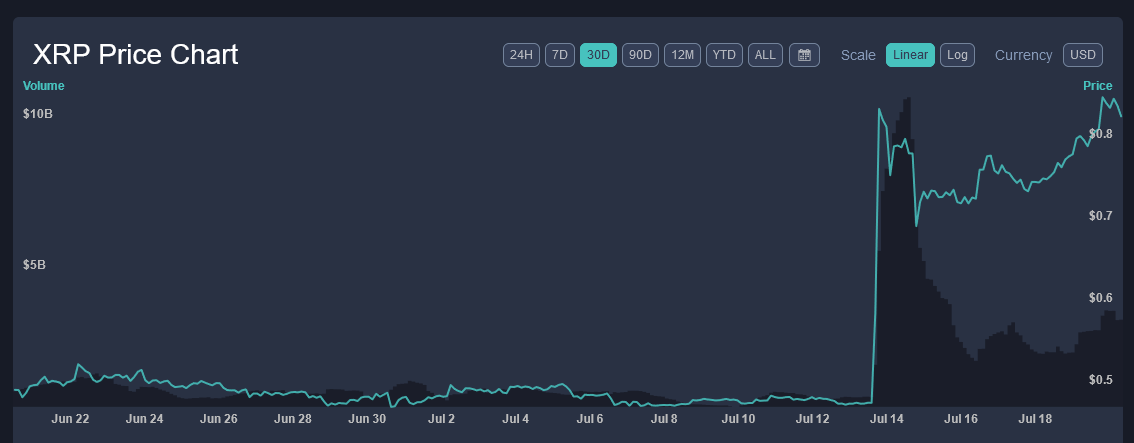Select the 24H time range

pyautogui.click(x=521, y=55)
